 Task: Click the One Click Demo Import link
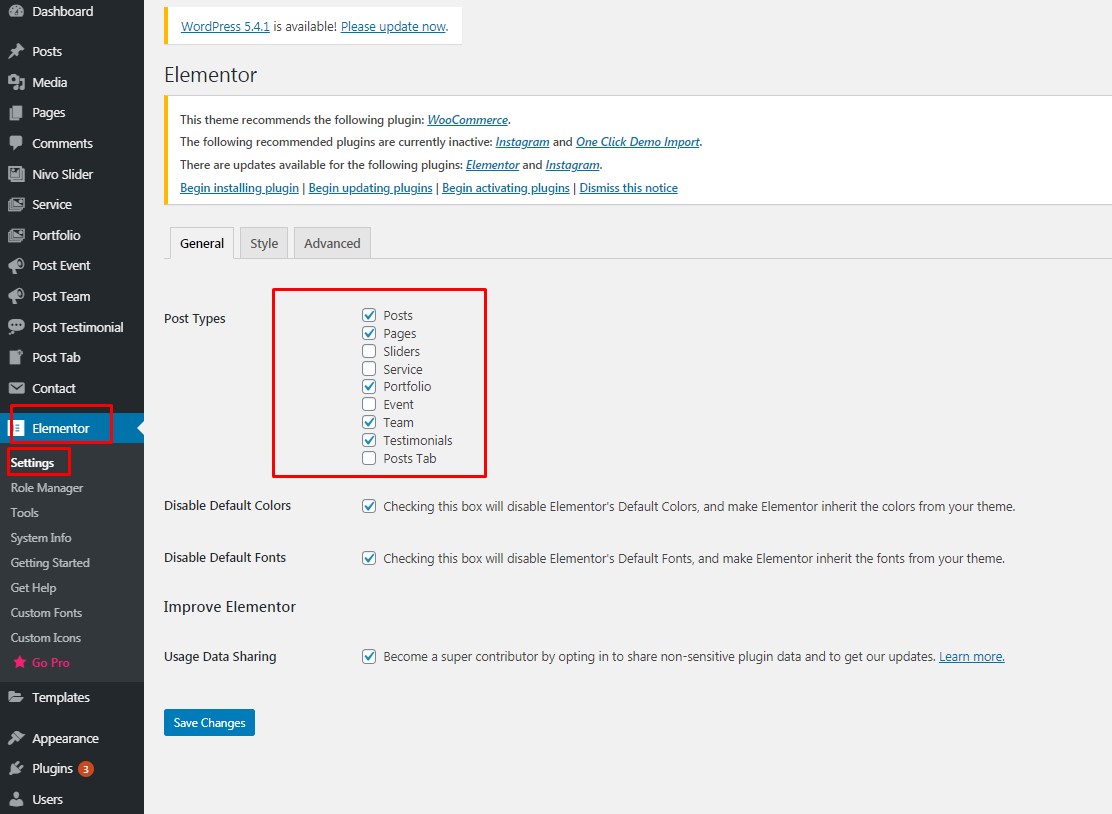coord(638,142)
